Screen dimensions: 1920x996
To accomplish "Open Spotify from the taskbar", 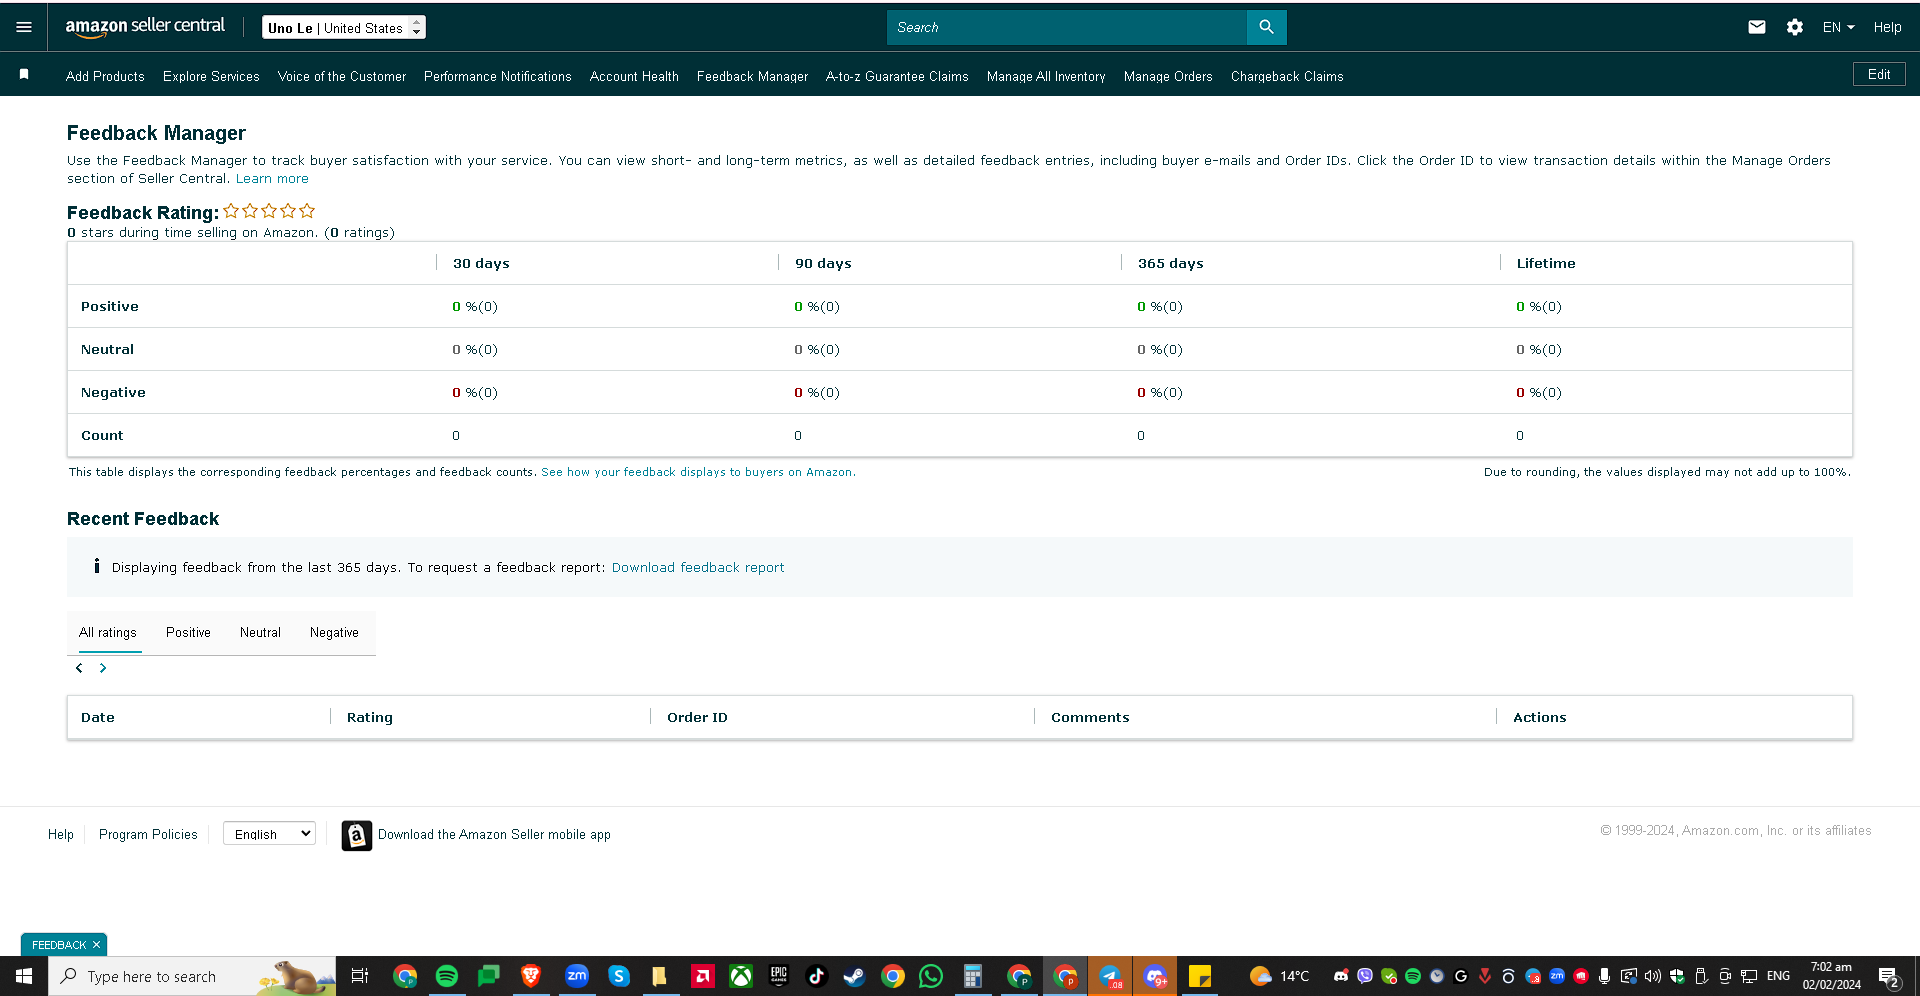I will [447, 976].
